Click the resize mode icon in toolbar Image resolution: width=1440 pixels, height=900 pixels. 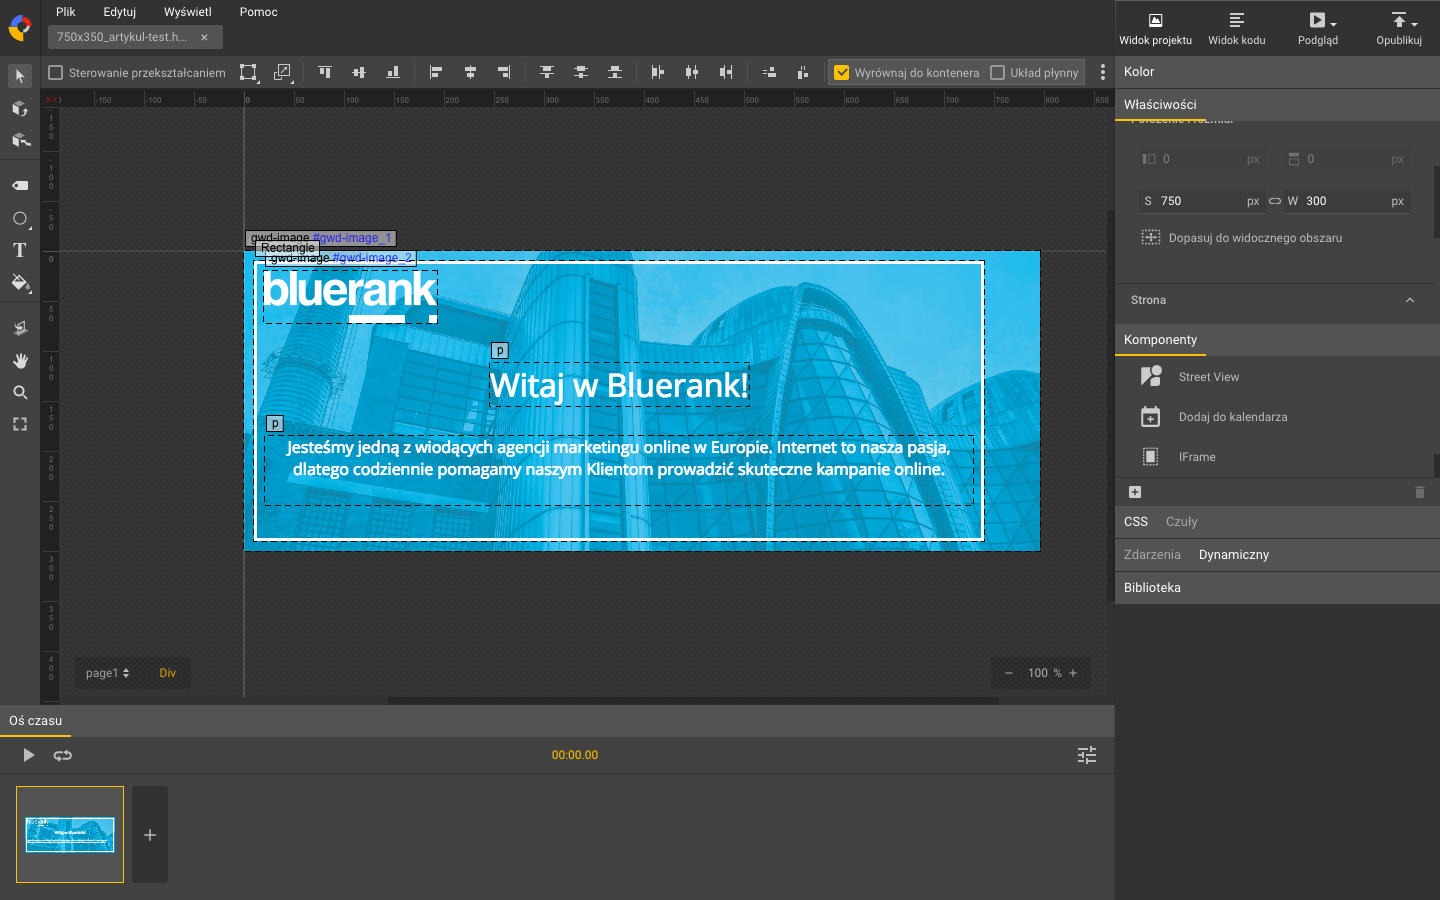click(282, 72)
